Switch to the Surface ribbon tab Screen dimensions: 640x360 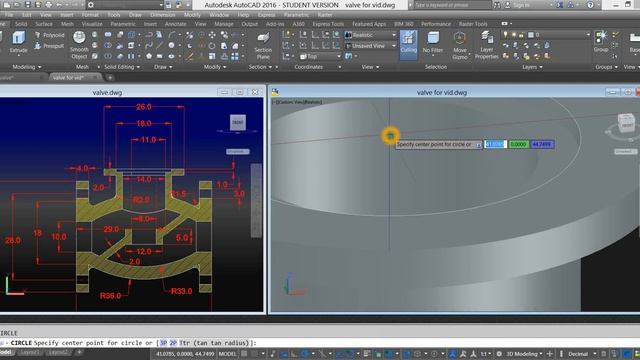pos(44,24)
